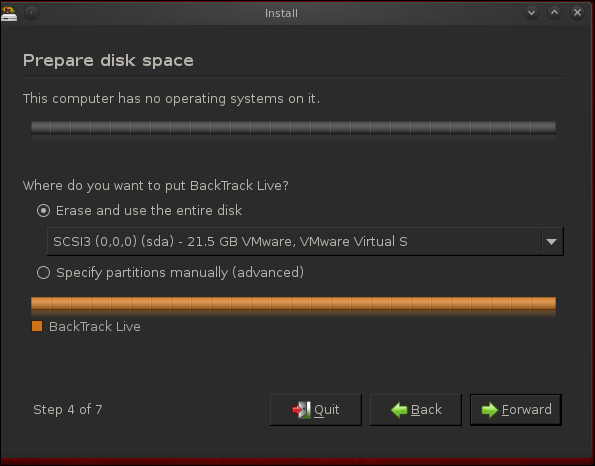The image size is (595, 466).
Task: Open the disk dropdown arrow
Action: [551, 241]
